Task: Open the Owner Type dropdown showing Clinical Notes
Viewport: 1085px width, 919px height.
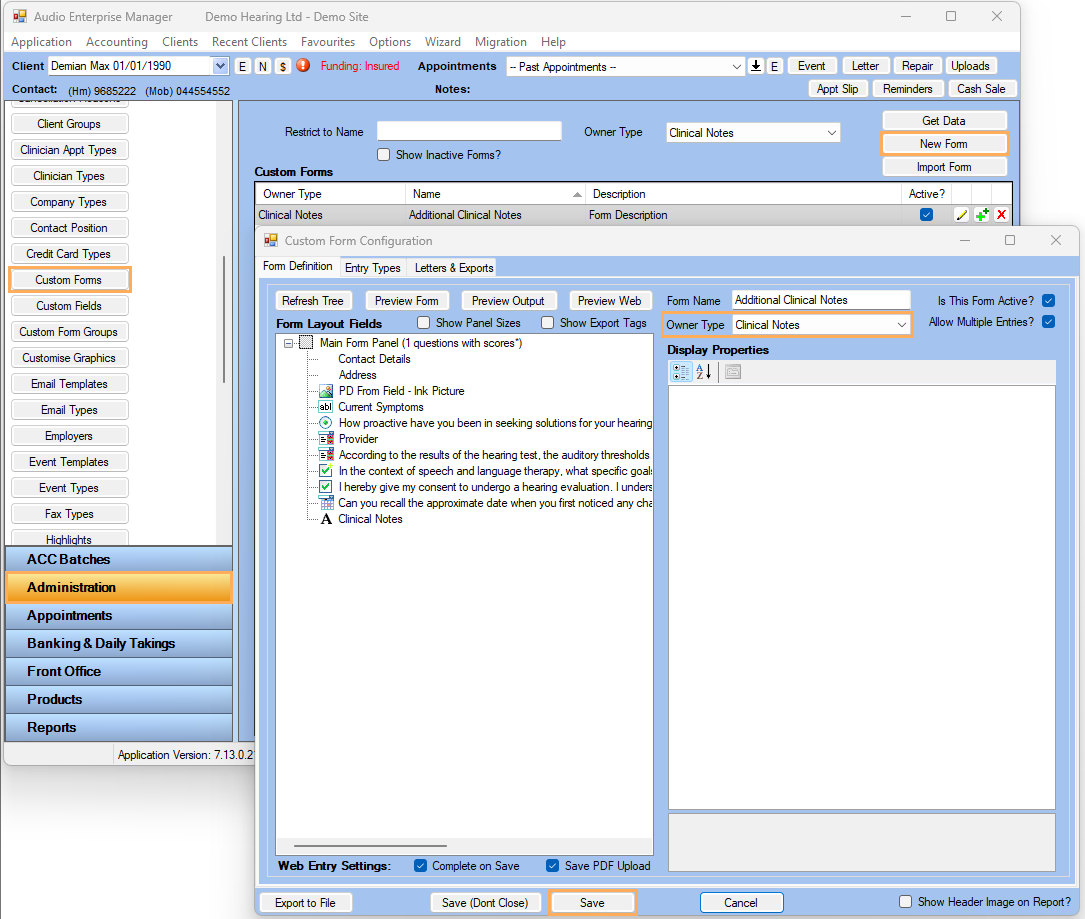Action: [821, 324]
